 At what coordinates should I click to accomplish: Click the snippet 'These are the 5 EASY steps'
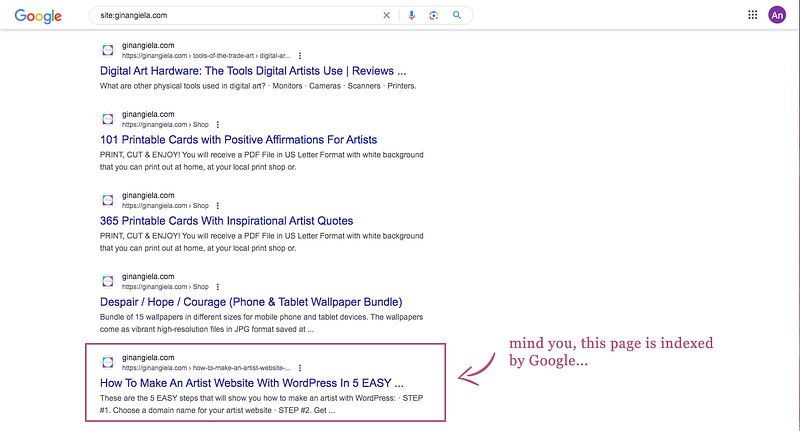coord(261,404)
